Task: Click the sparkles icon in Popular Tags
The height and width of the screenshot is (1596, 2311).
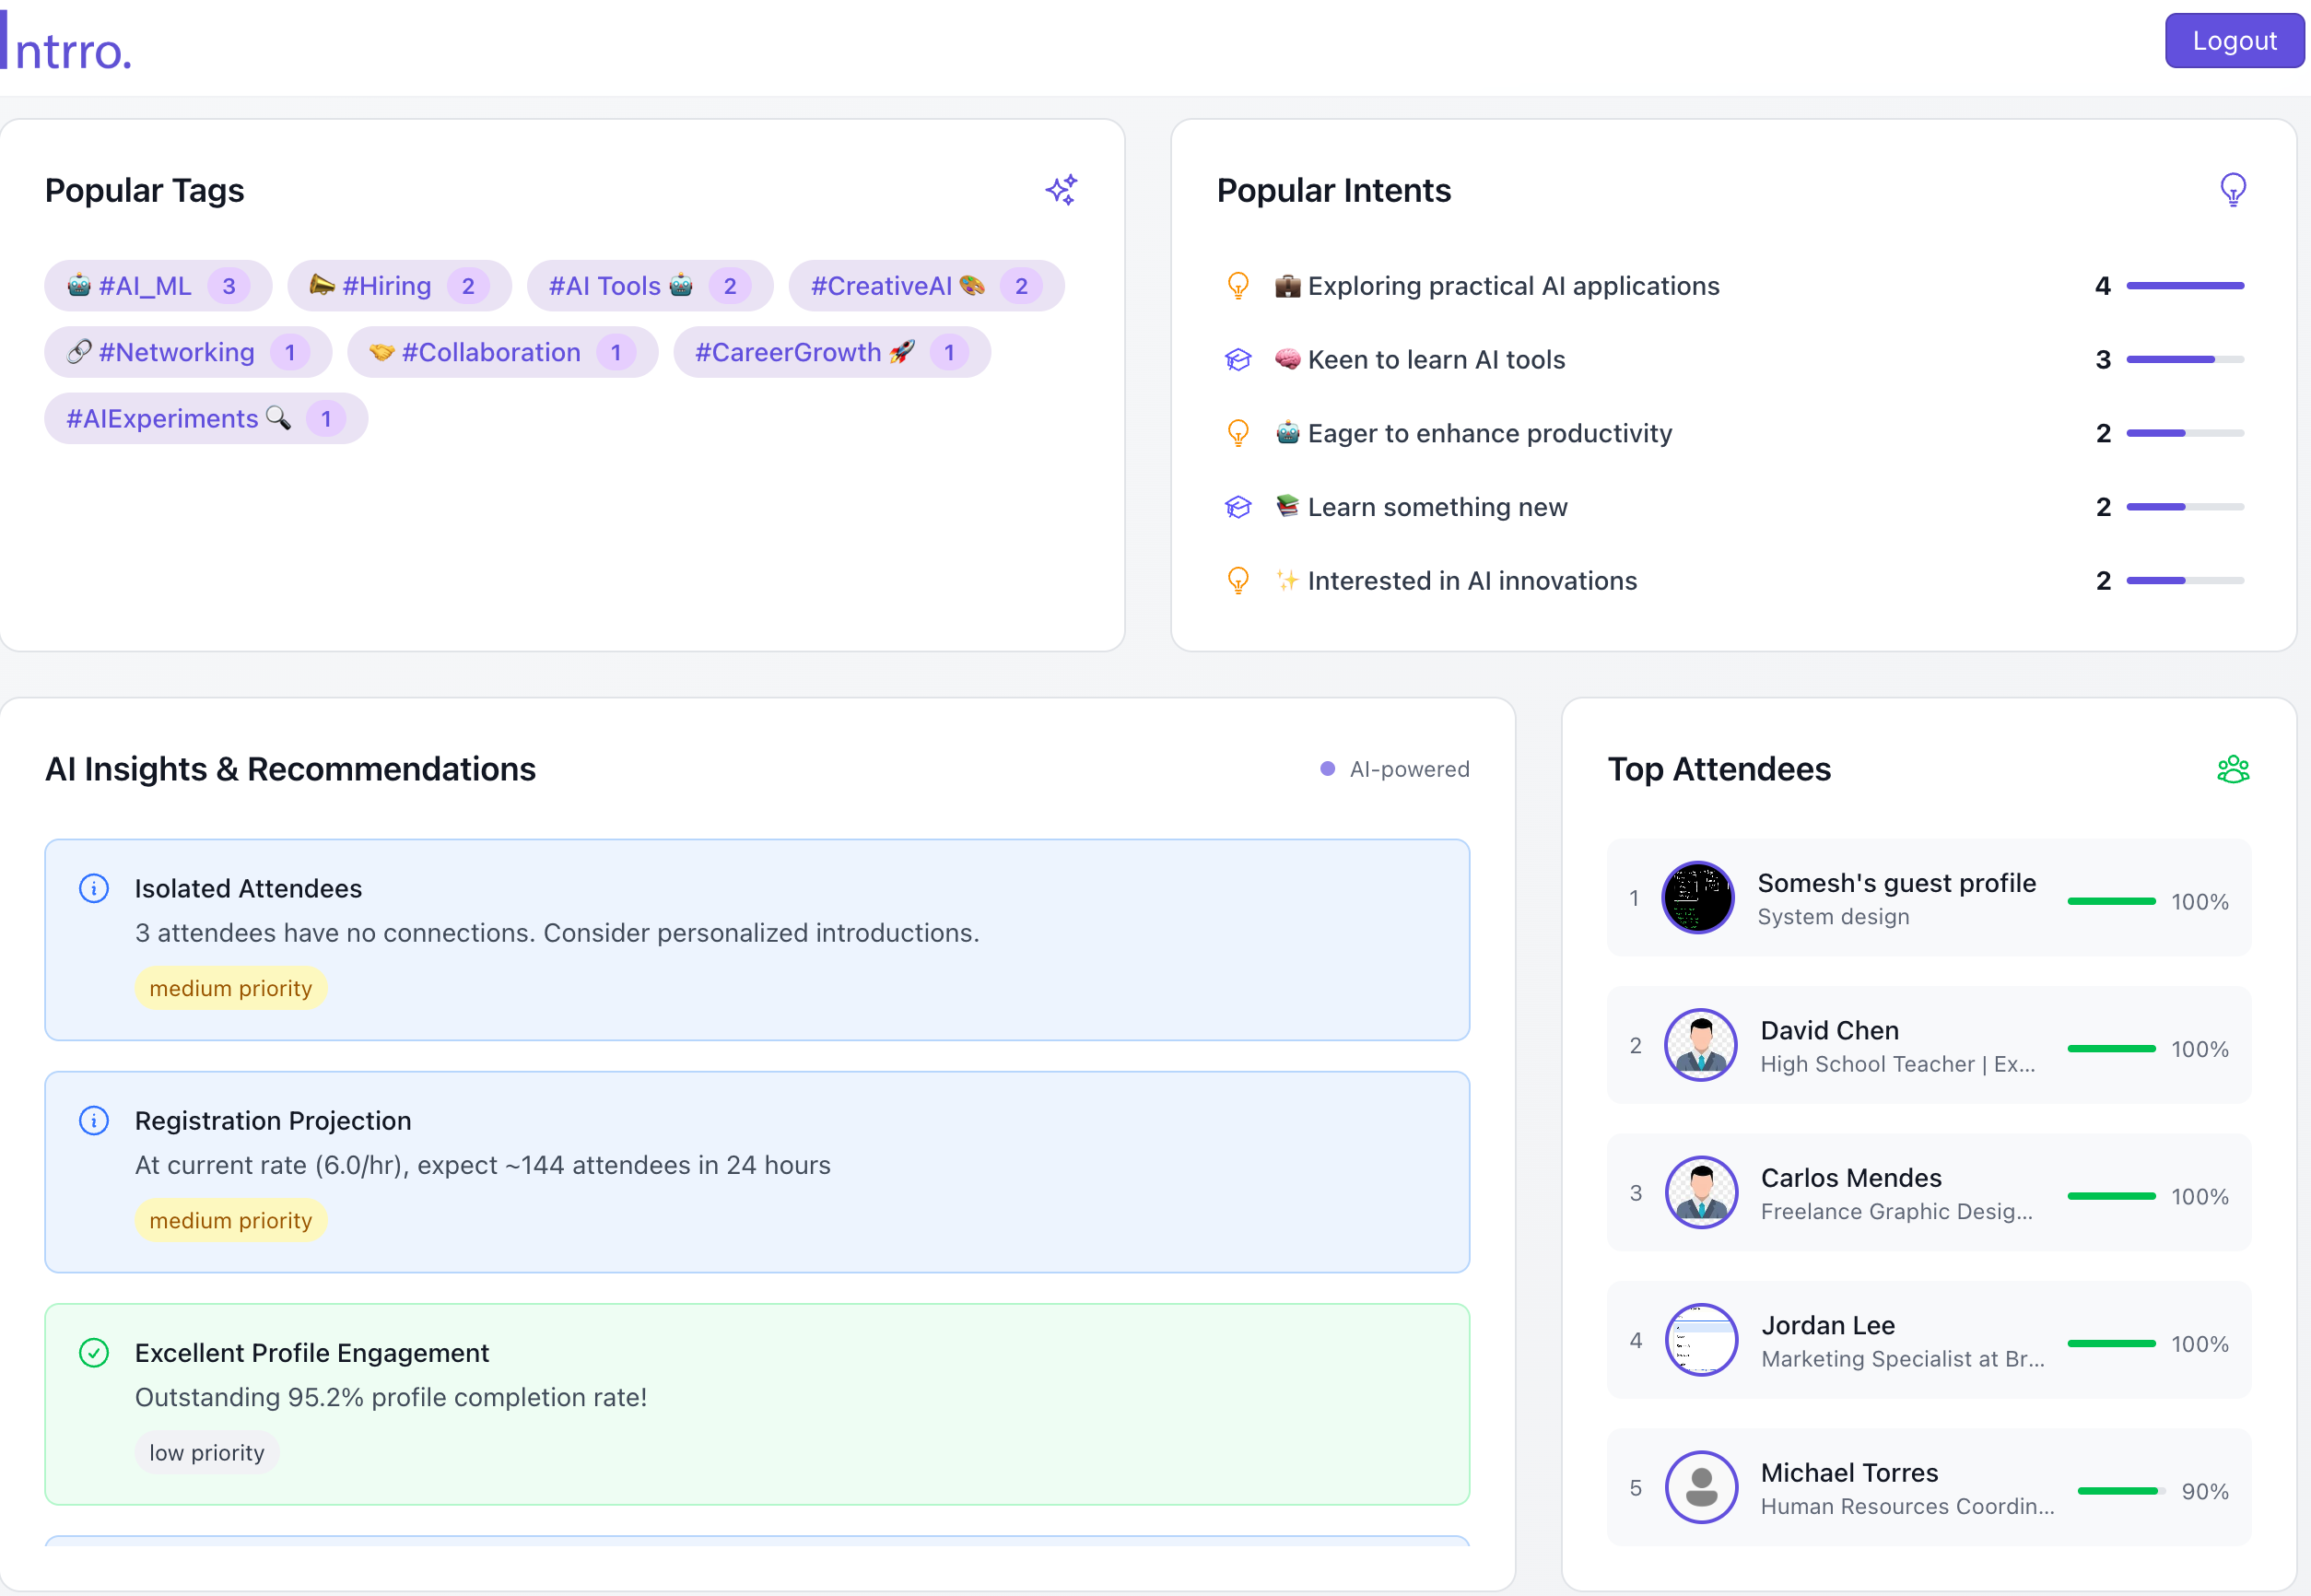Action: pyautogui.click(x=1061, y=190)
